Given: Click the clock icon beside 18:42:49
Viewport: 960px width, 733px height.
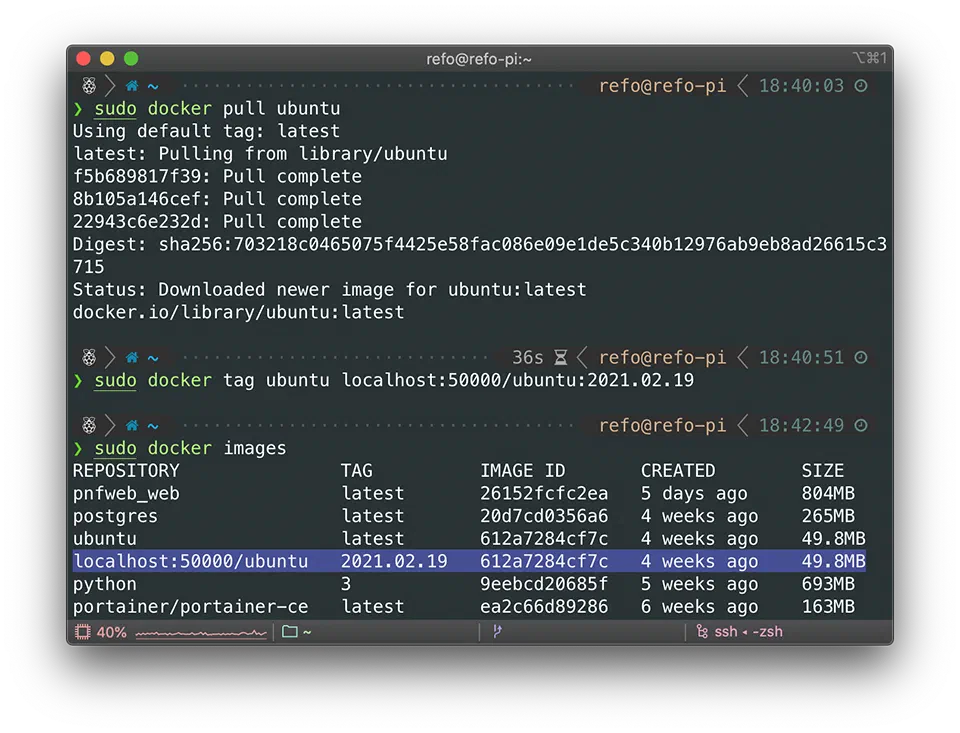Looking at the screenshot, I should 860,425.
